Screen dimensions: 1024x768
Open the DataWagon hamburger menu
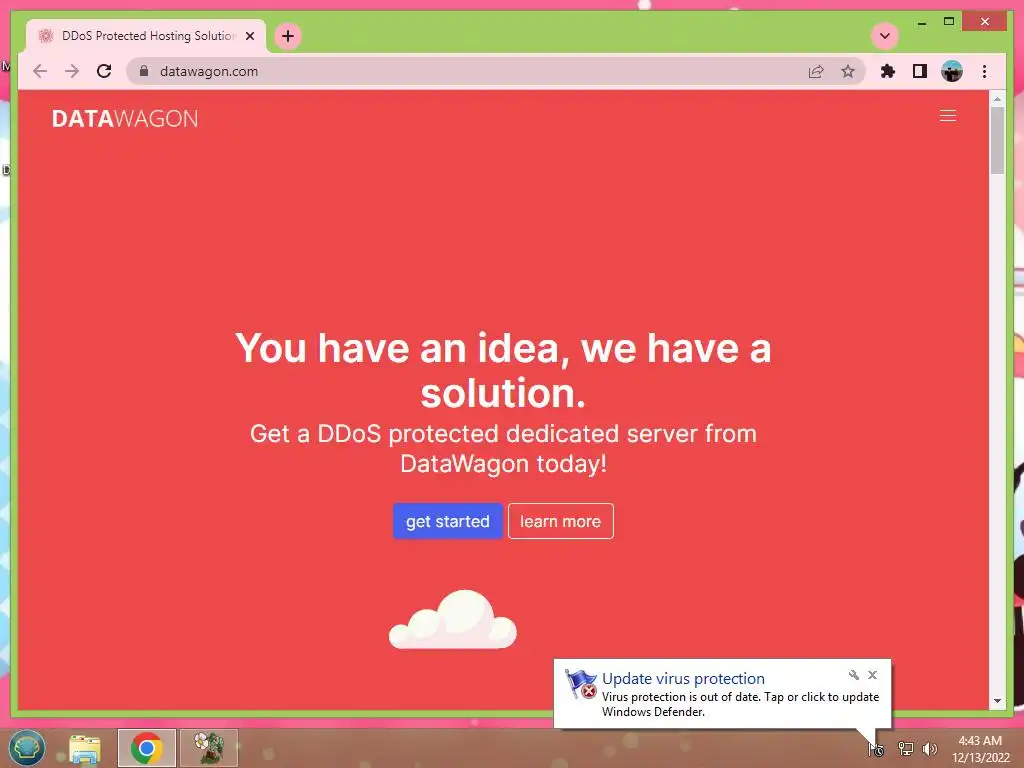(948, 116)
